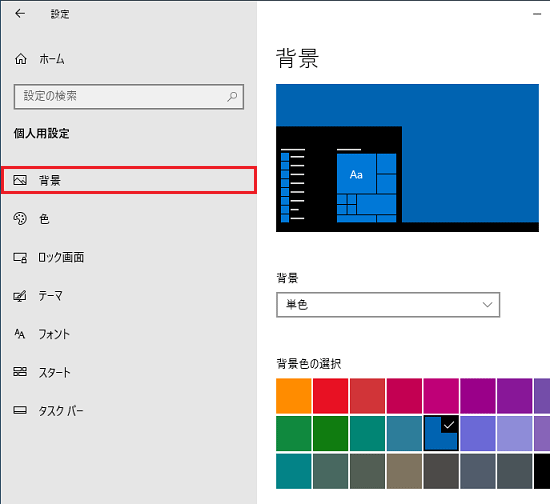Viewport: 550px width, 504px height.
Task: Select the magenta pink color swatch
Action: pyautogui.click(x=441, y=396)
